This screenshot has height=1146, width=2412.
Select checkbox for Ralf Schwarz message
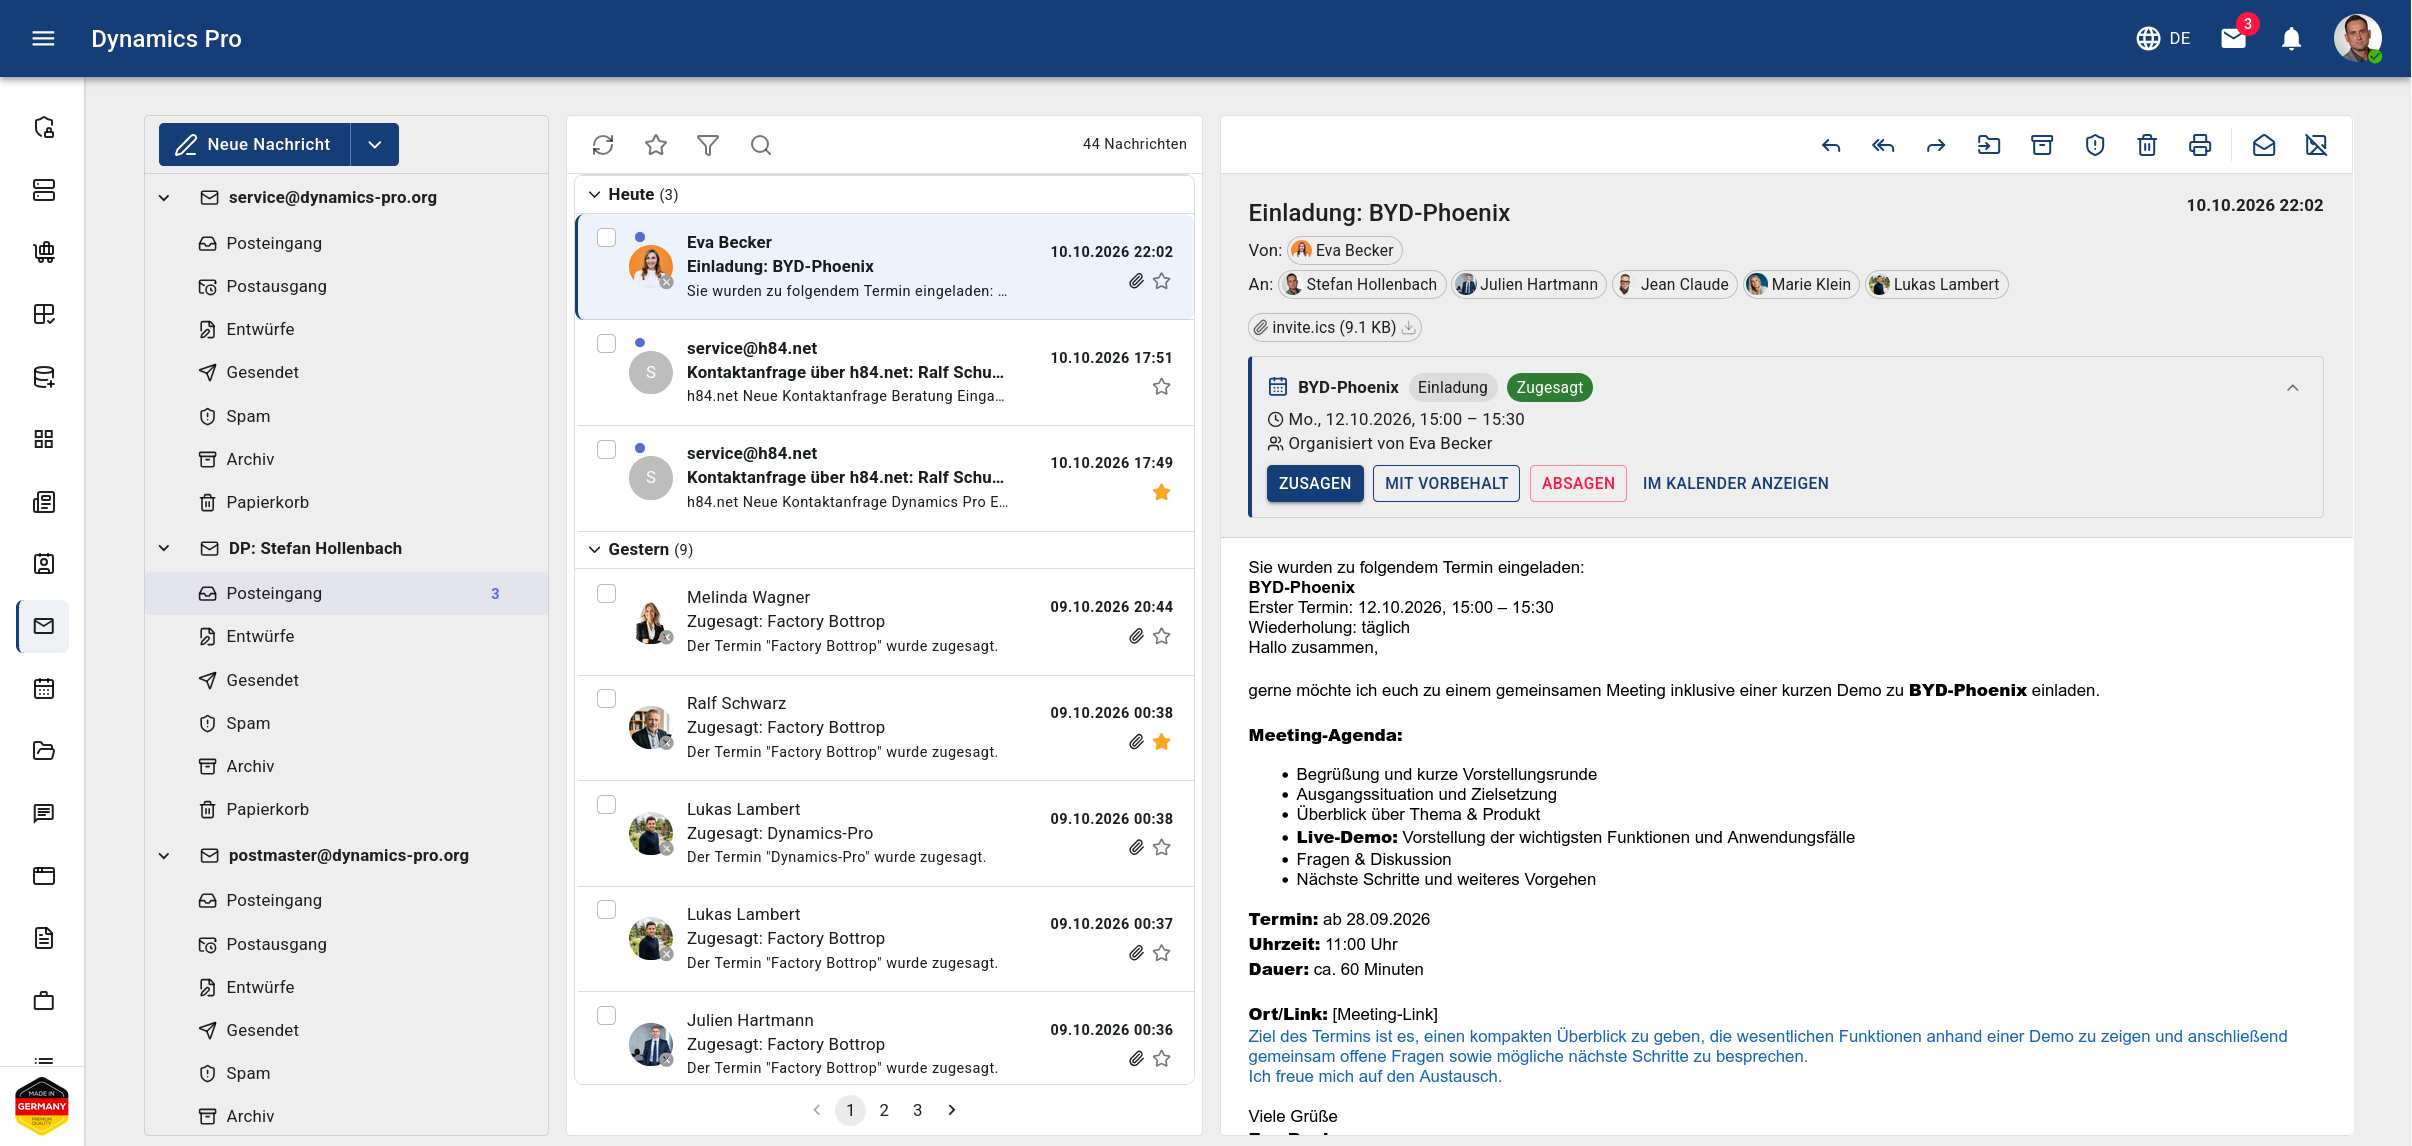606,699
